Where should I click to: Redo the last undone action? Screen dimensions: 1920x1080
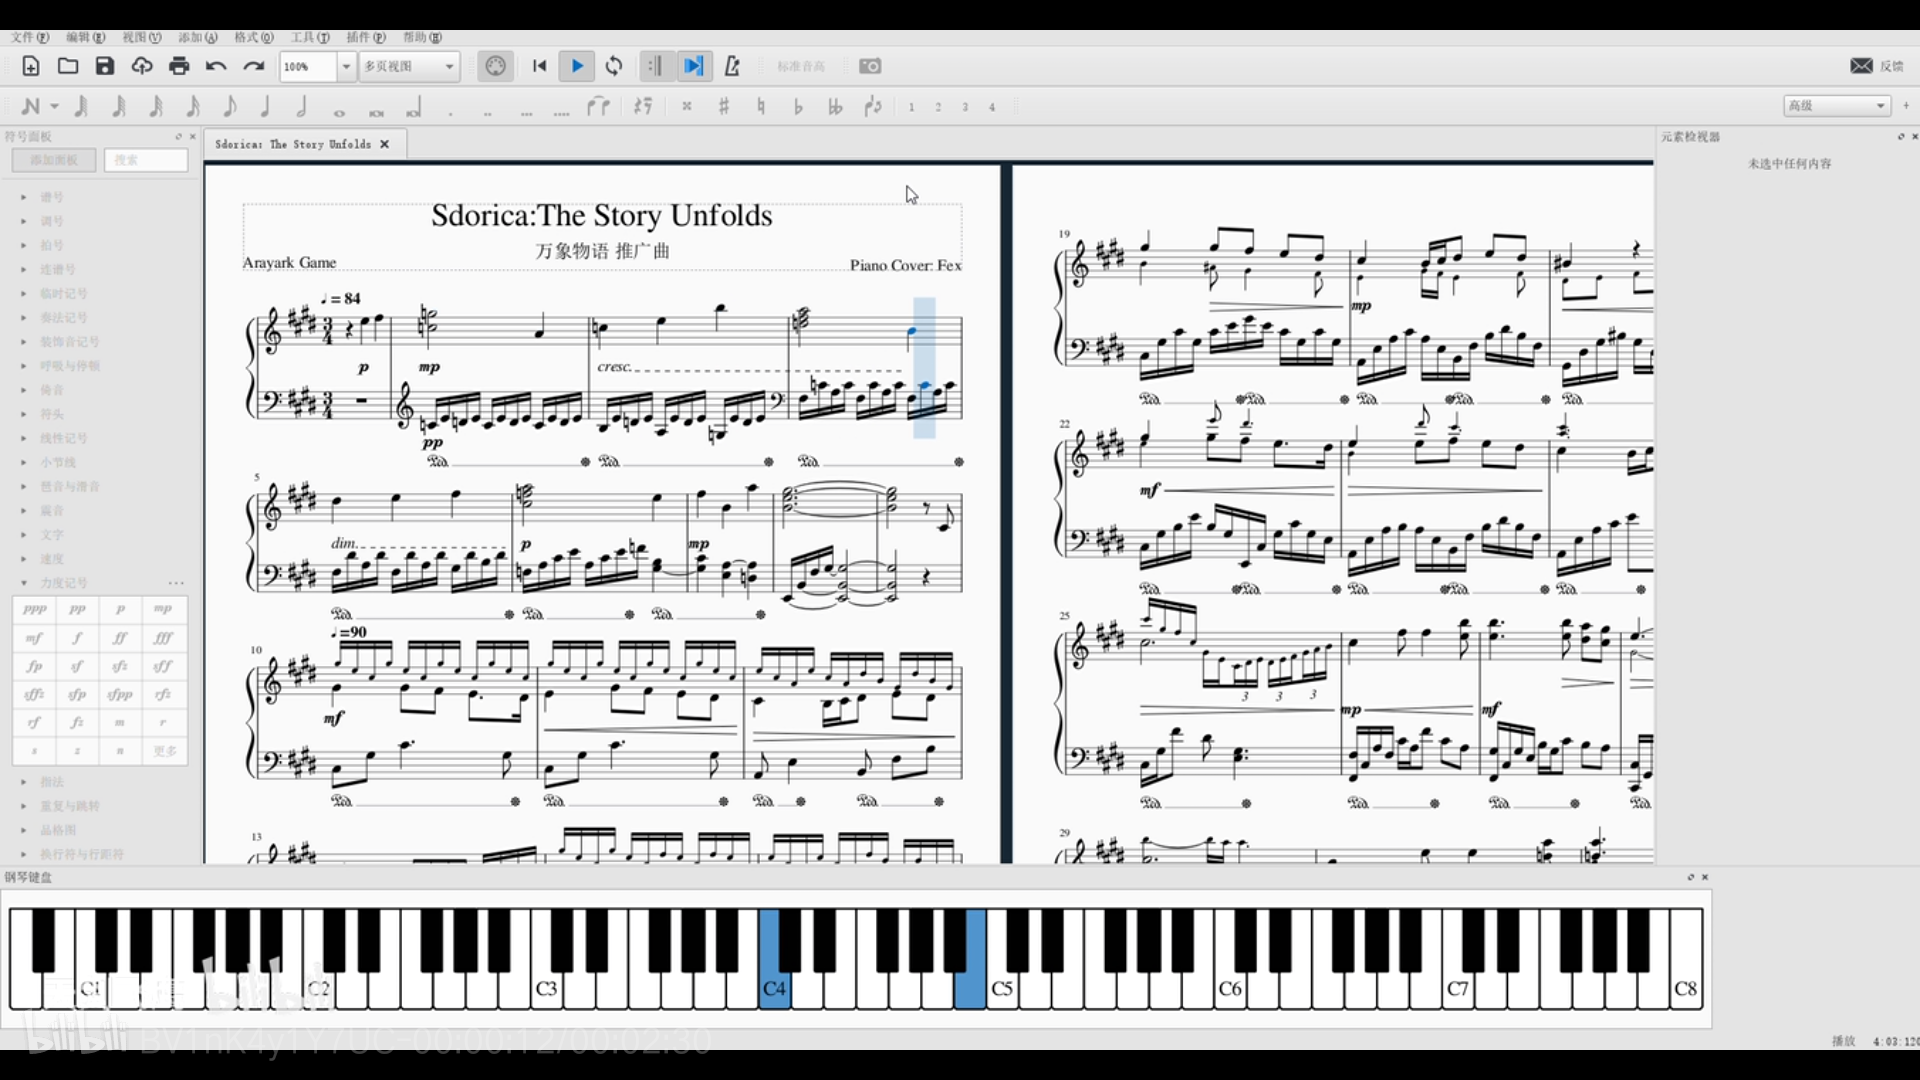click(254, 66)
